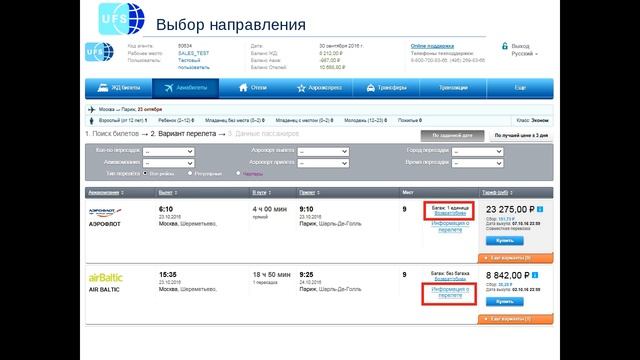Viewport: 640px width, 360px height.
Task: Click the blue info icon next to 23 275,00 price
Action: pos(540,209)
